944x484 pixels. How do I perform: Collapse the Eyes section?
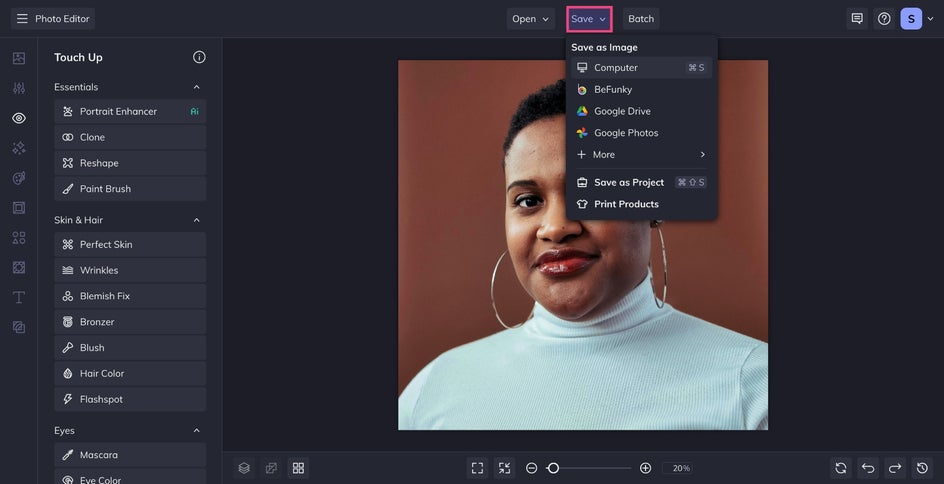[196, 430]
